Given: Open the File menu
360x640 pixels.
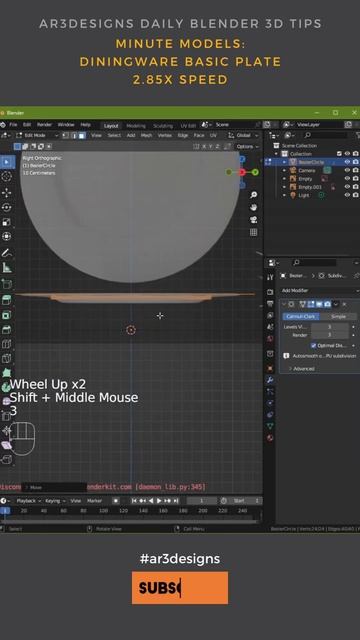Looking at the screenshot, I should [x=13, y=125].
